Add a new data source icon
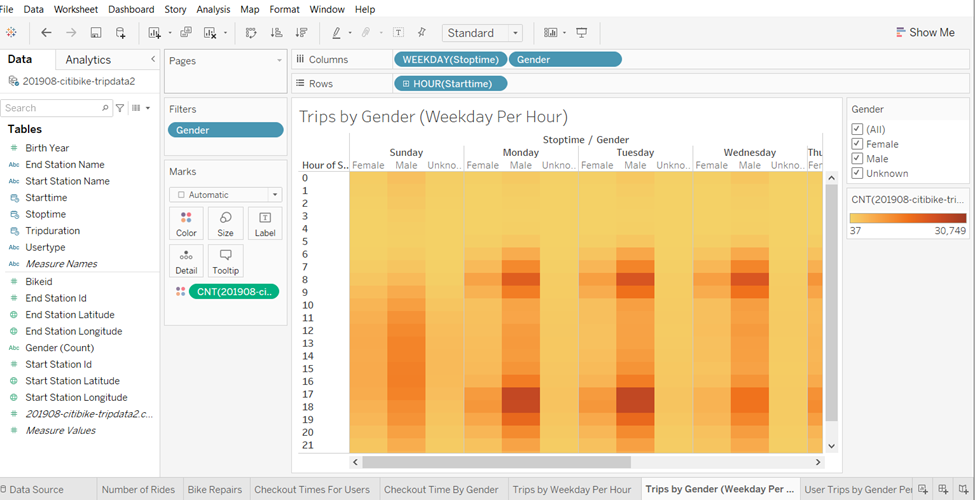The height and width of the screenshot is (500, 975). pos(121,33)
